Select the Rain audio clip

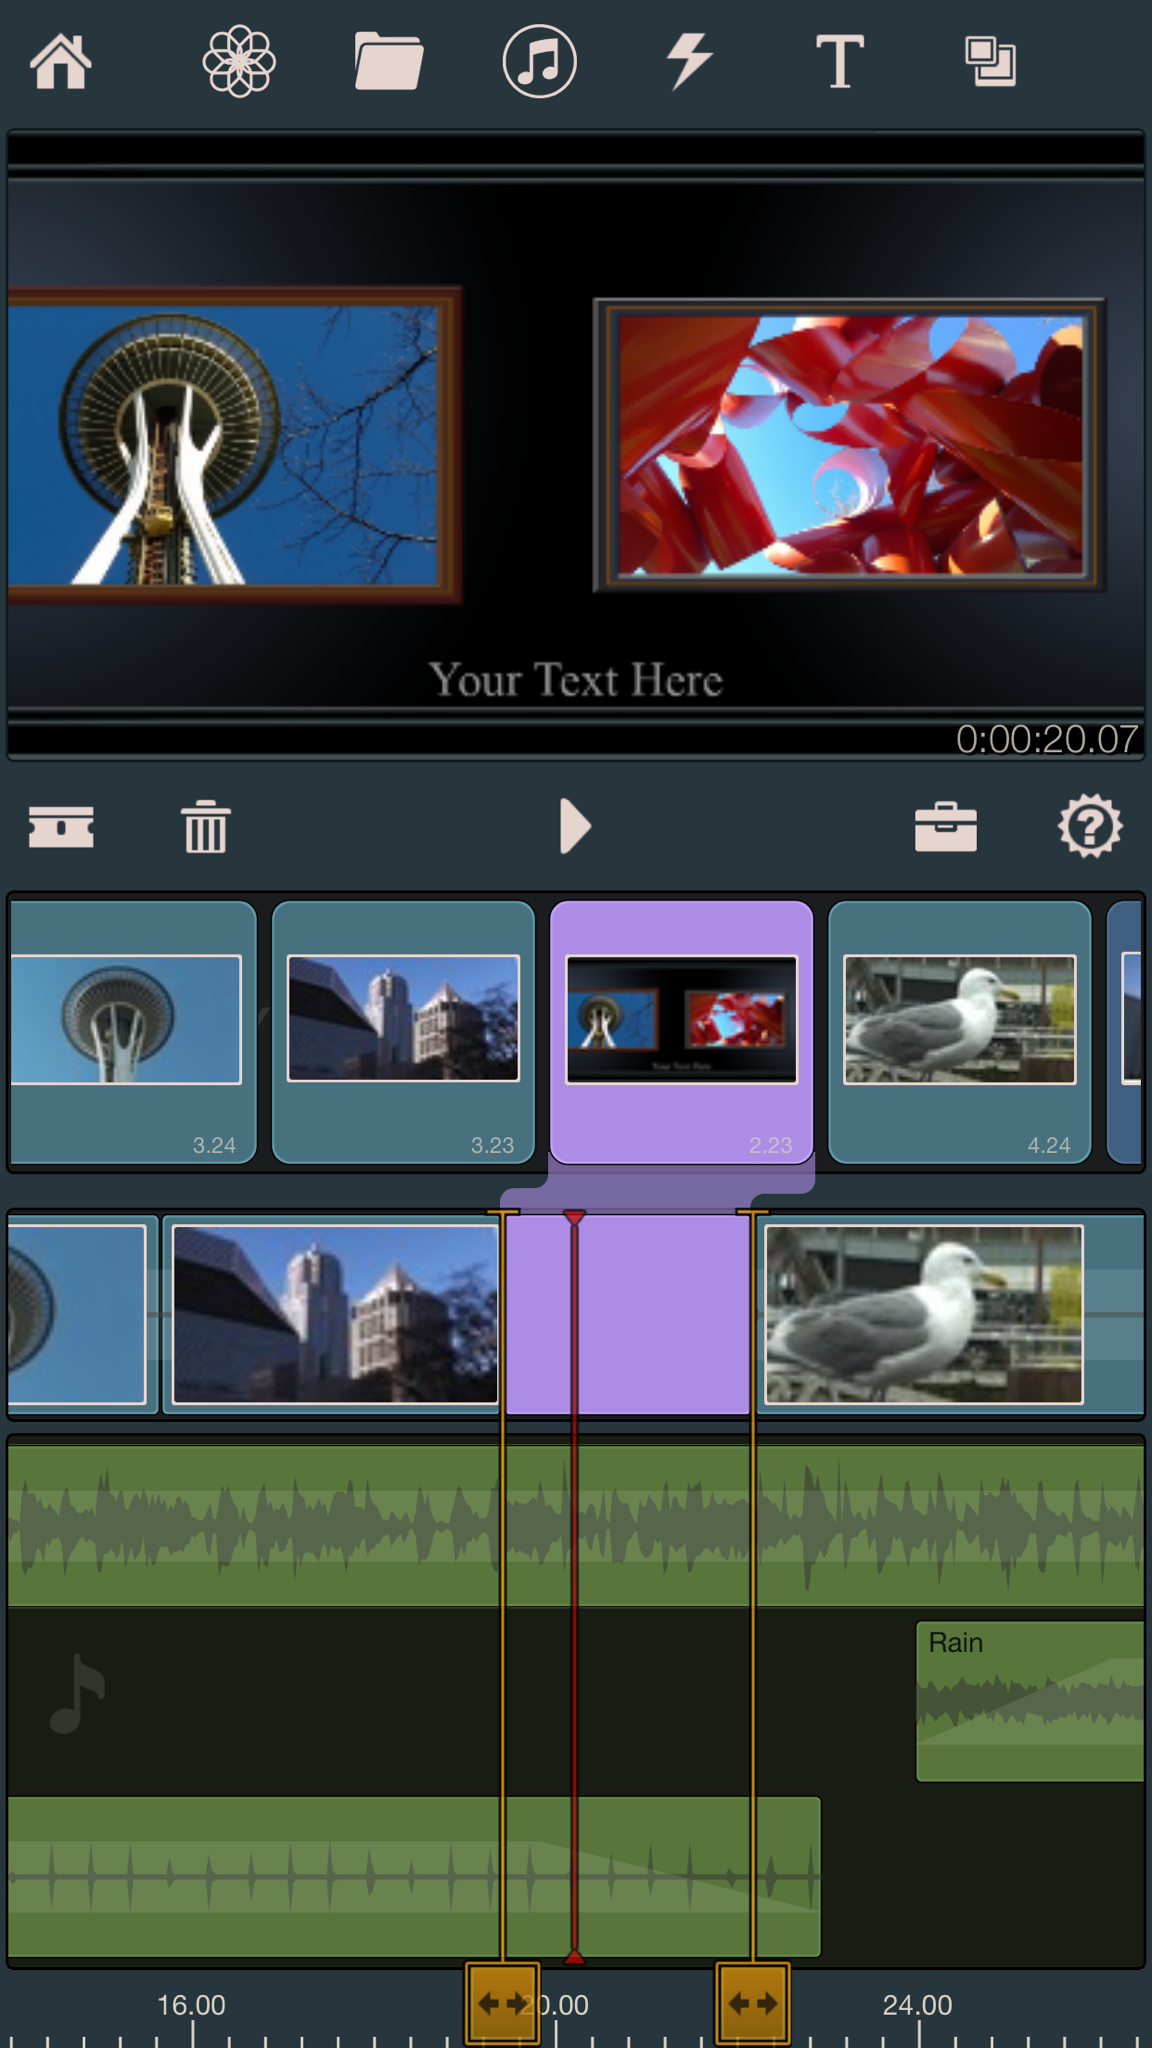point(1030,1701)
